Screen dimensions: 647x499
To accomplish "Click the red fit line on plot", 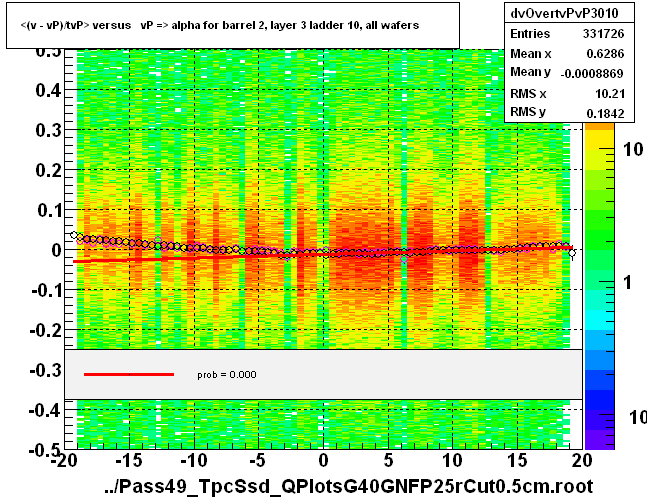I will pos(322,255).
